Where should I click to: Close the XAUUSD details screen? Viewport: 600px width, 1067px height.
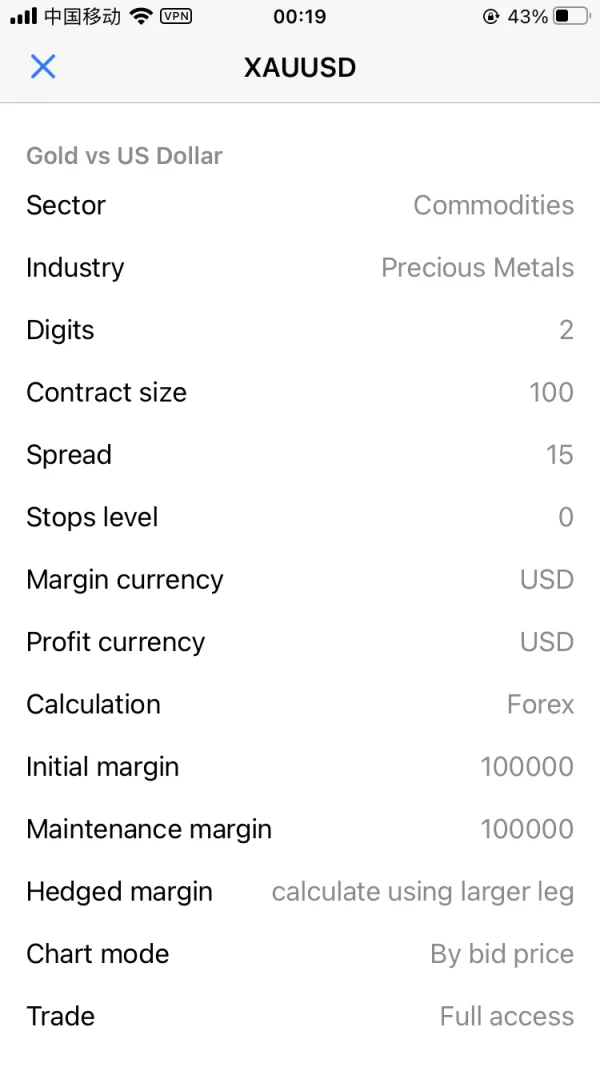pyautogui.click(x=43, y=67)
